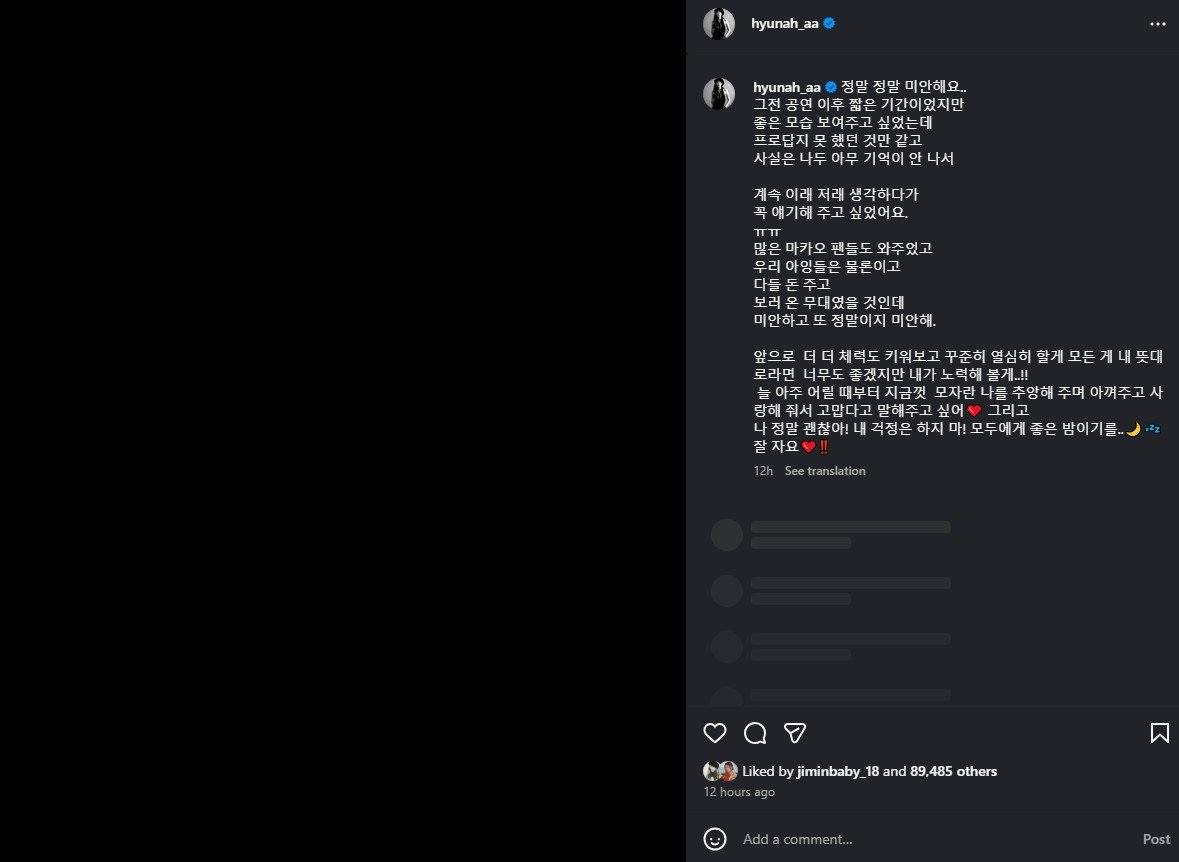Focus the Add a comment field

[x=938, y=839]
